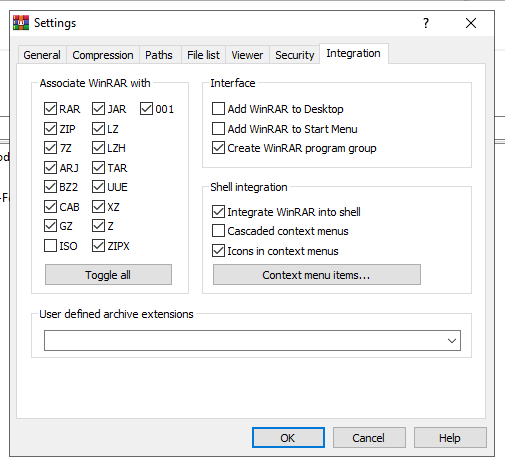
Task: Disable Icons in context menus
Action: 218,251
